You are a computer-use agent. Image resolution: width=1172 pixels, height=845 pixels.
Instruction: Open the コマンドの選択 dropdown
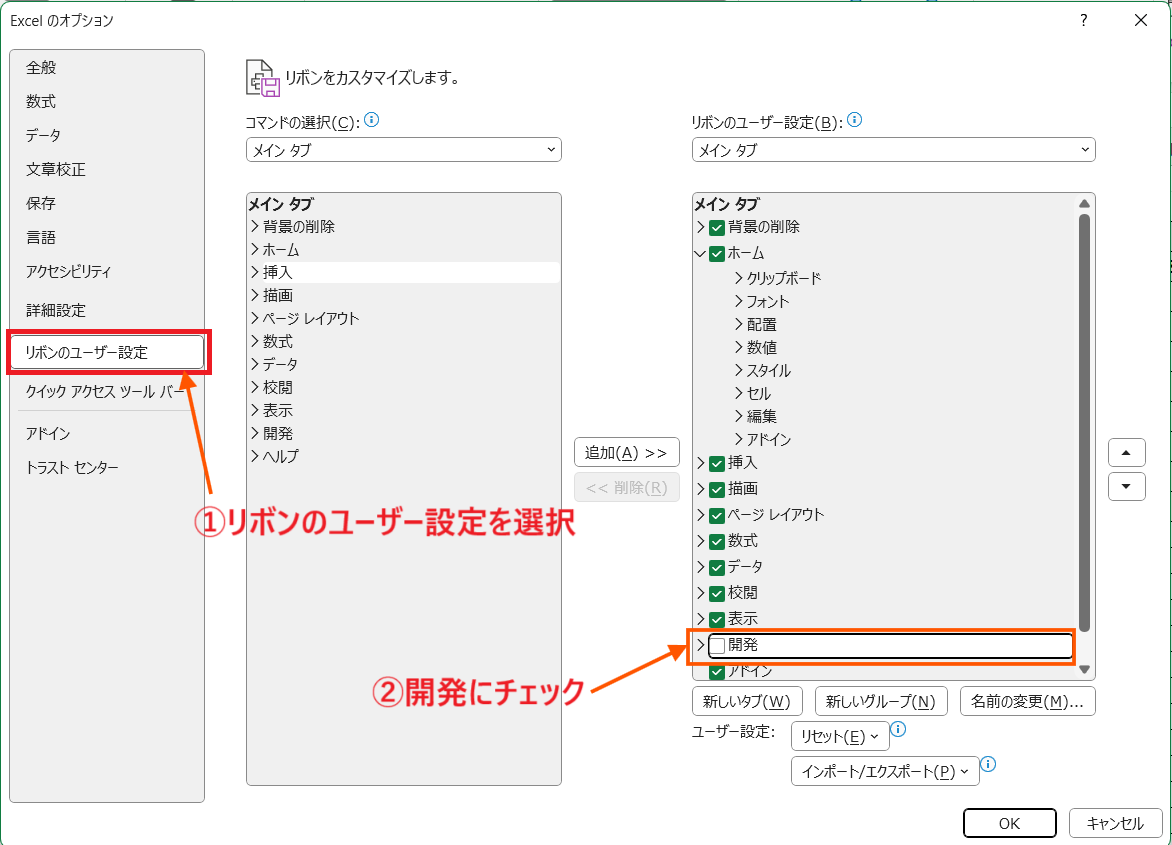coord(403,150)
